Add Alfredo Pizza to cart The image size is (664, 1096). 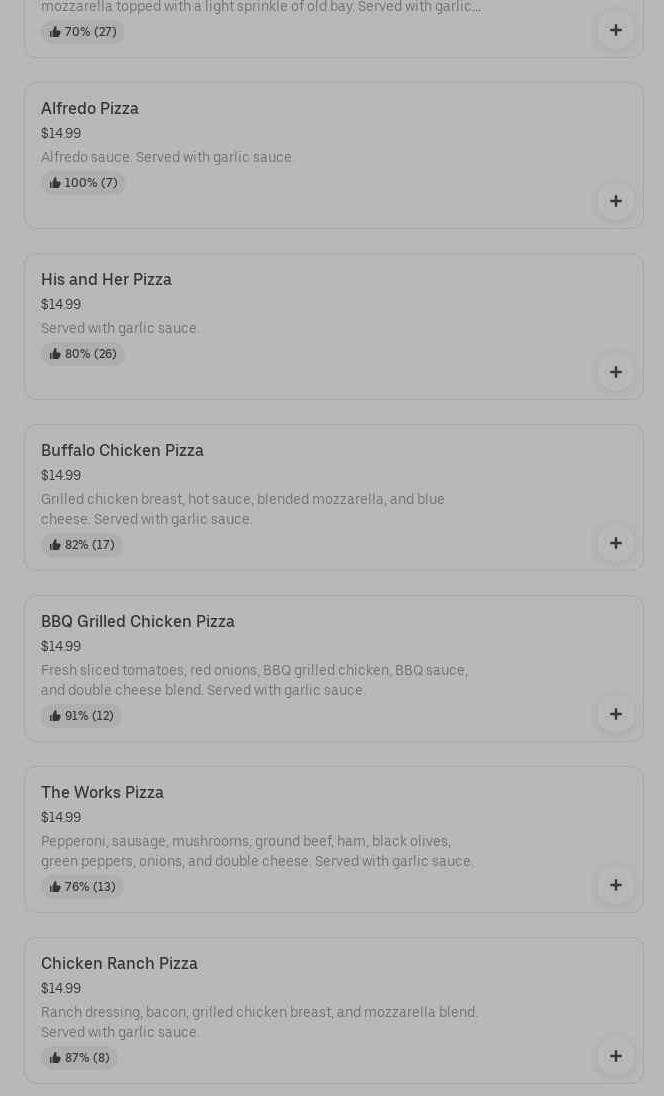pos(615,201)
